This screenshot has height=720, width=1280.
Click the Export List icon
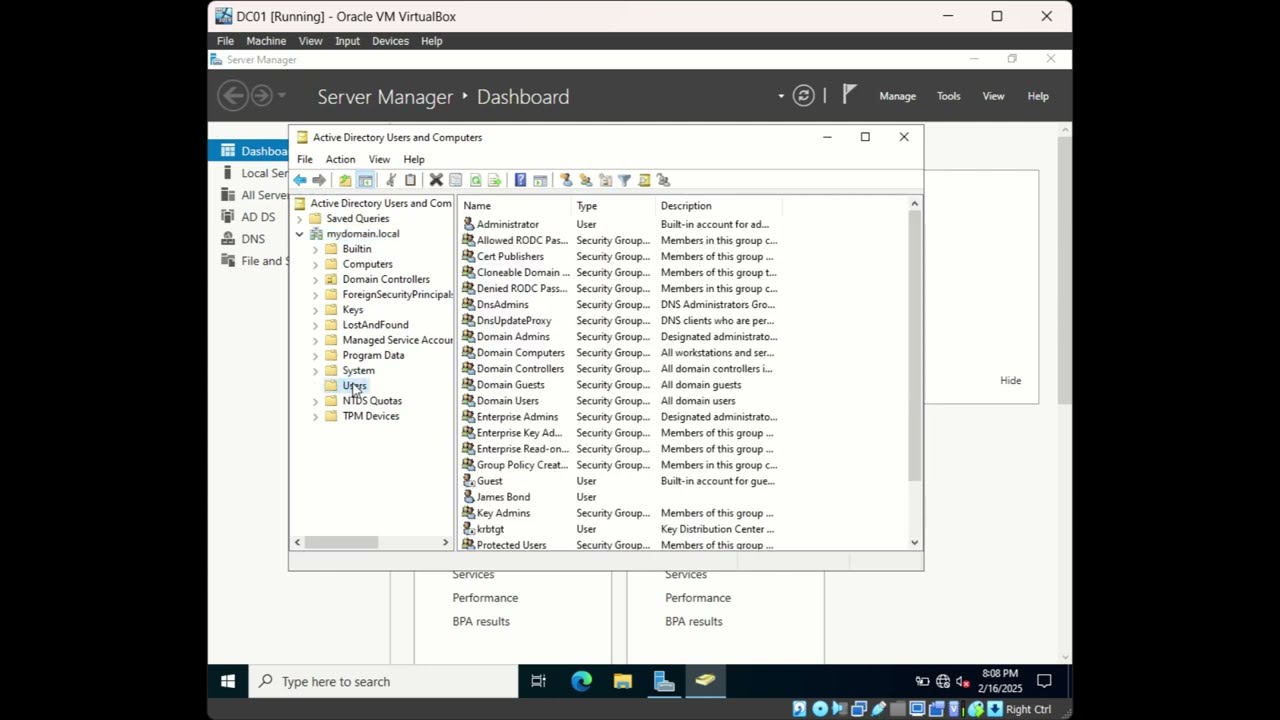tap(494, 180)
